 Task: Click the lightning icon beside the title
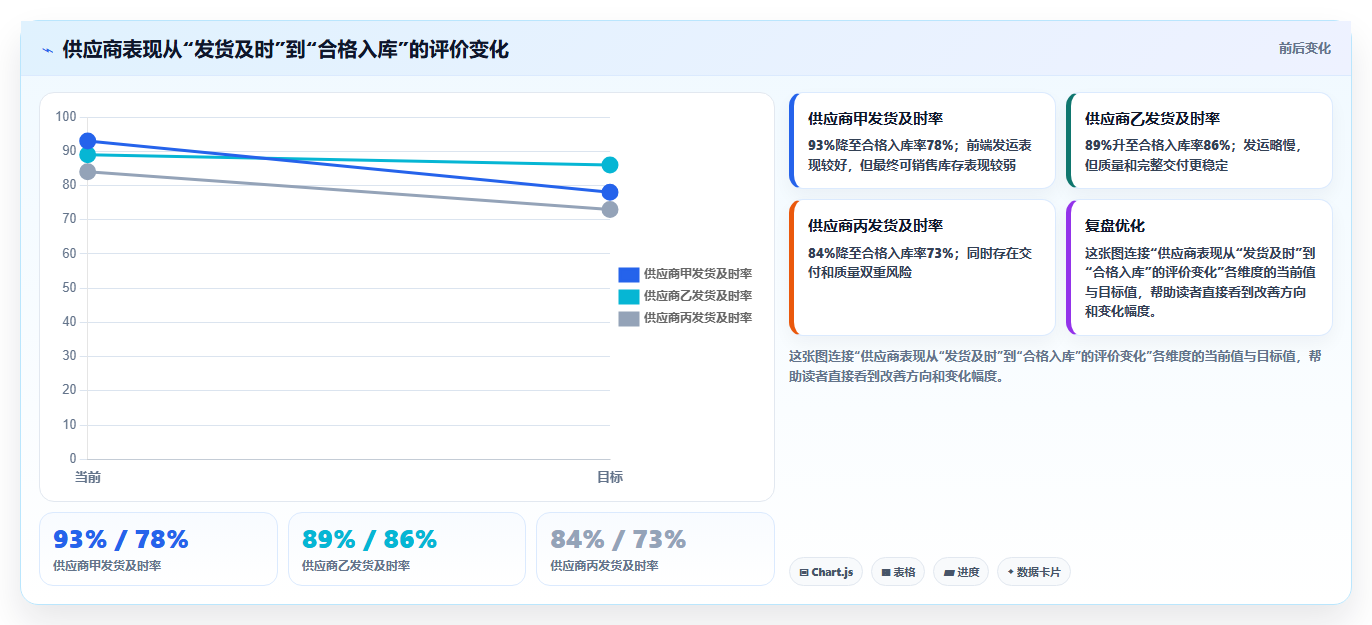point(48,49)
